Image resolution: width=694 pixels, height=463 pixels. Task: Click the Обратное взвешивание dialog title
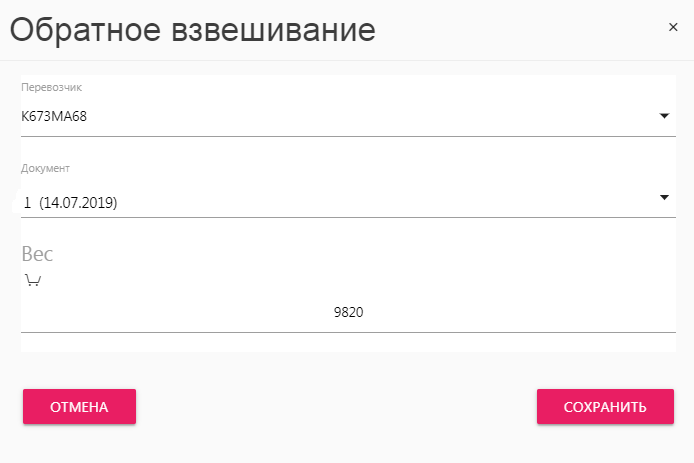193,31
